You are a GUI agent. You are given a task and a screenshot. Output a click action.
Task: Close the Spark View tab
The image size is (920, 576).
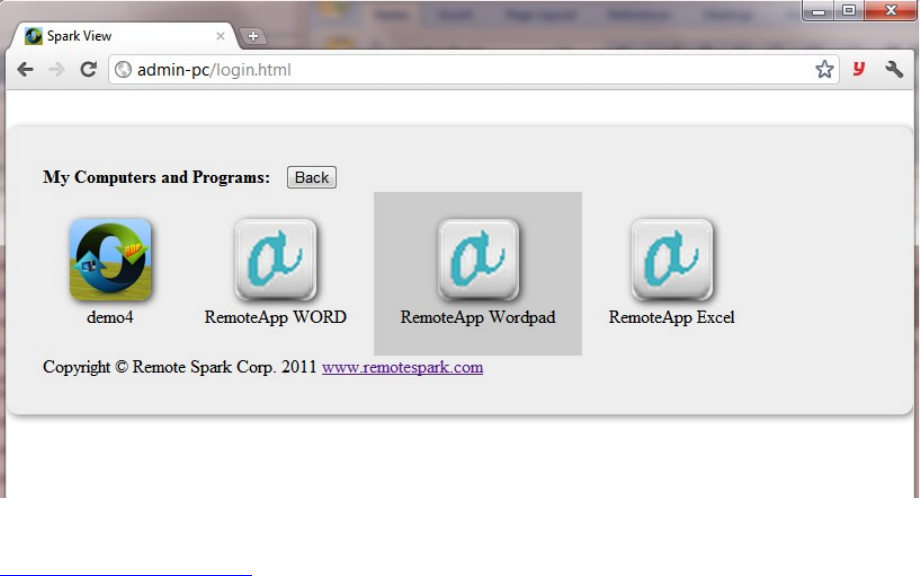[221, 36]
